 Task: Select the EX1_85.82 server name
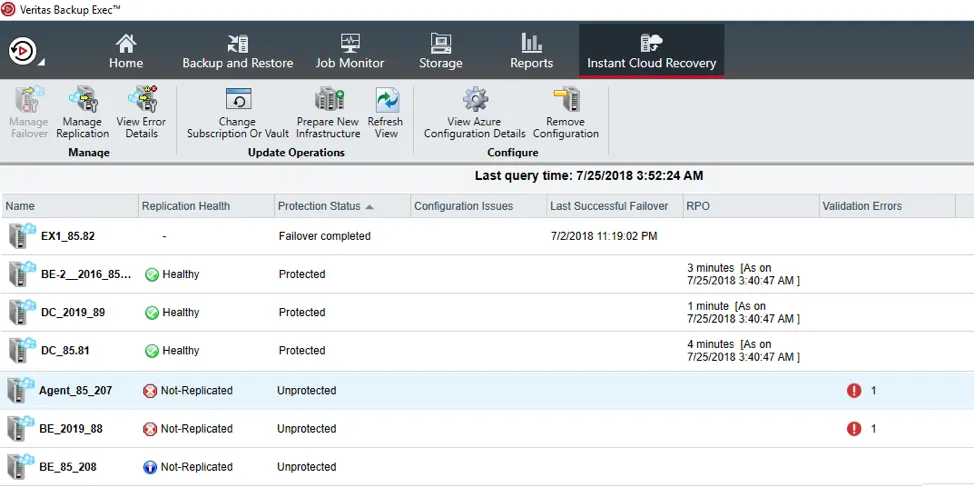[x=68, y=236]
